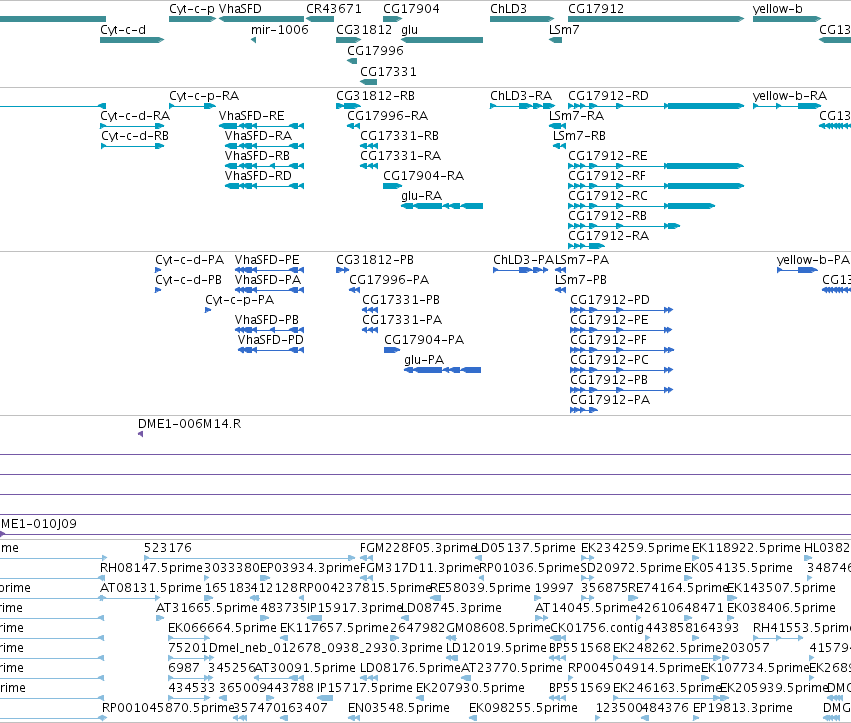Select transcript yellow-b-RA label
The height and width of the screenshot is (723, 851).
pos(790,96)
